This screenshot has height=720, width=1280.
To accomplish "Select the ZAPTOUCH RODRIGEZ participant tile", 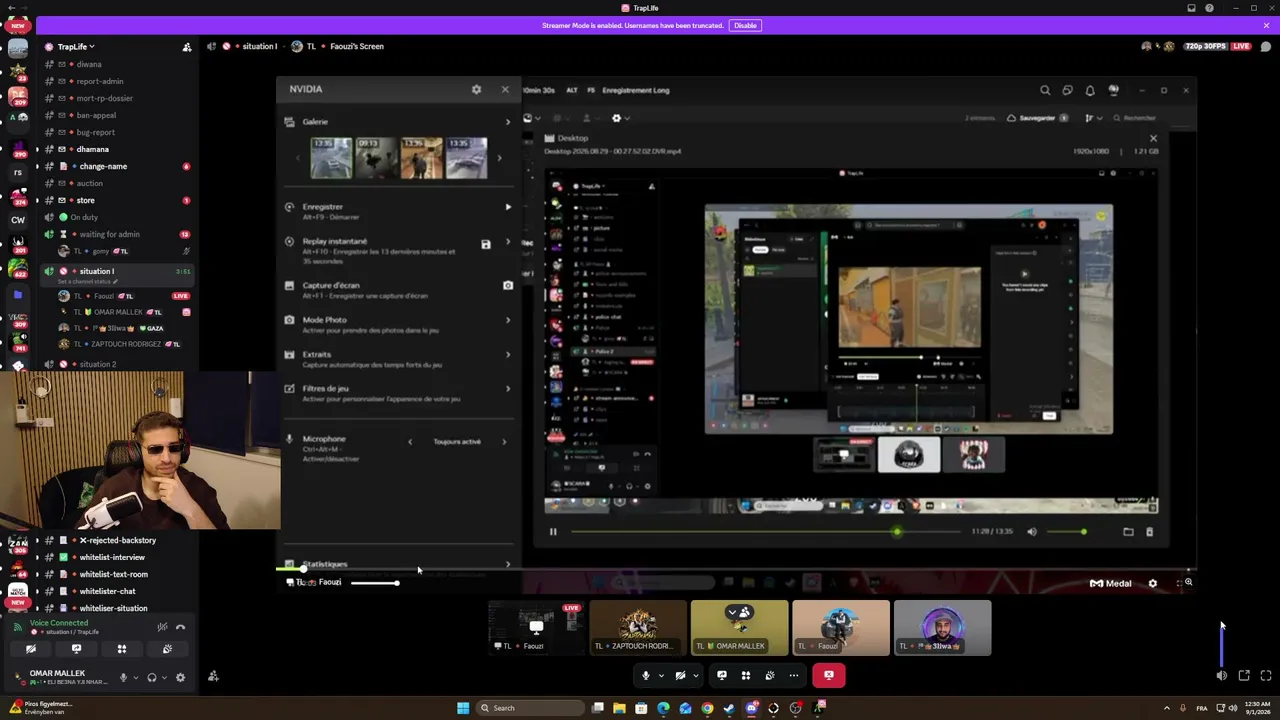I will [638, 628].
